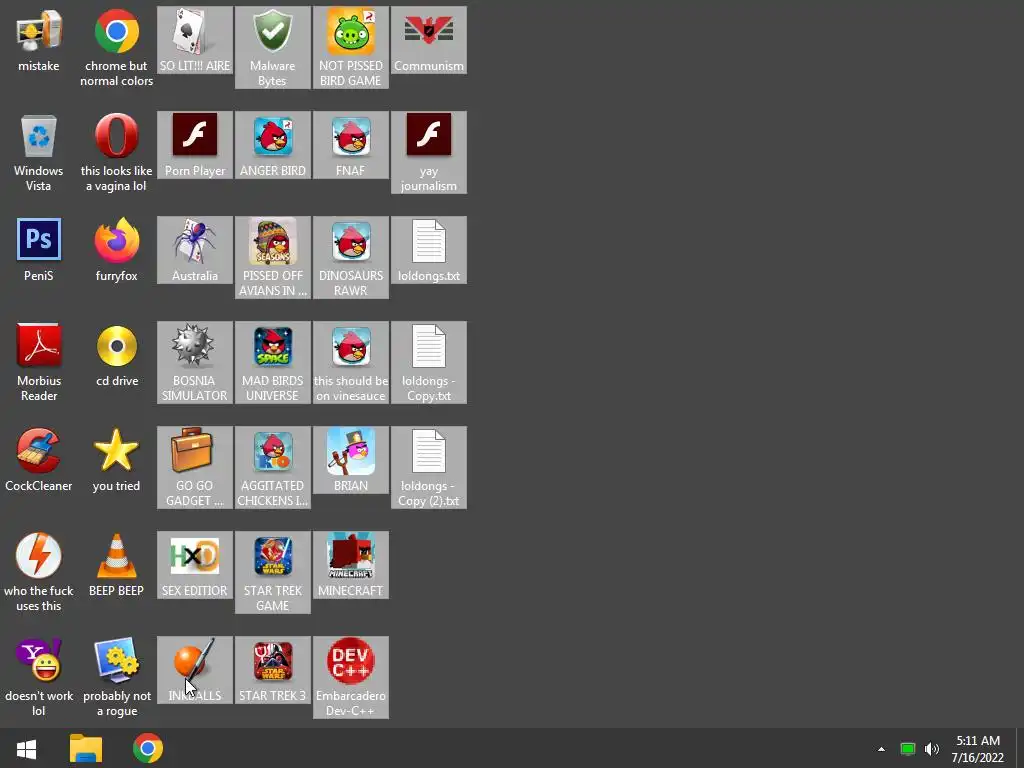The height and width of the screenshot is (768, 1024).
Task: Click the green network tray icon
Action: point(907,749)
